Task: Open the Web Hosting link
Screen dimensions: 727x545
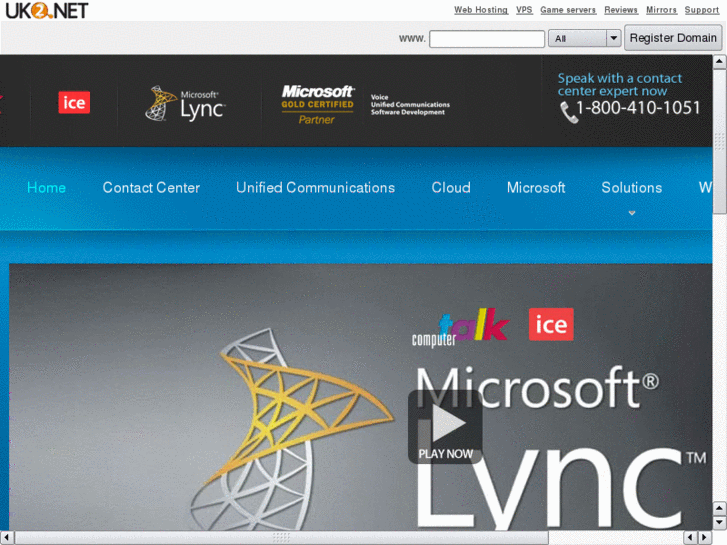Action: coord(481,10)
